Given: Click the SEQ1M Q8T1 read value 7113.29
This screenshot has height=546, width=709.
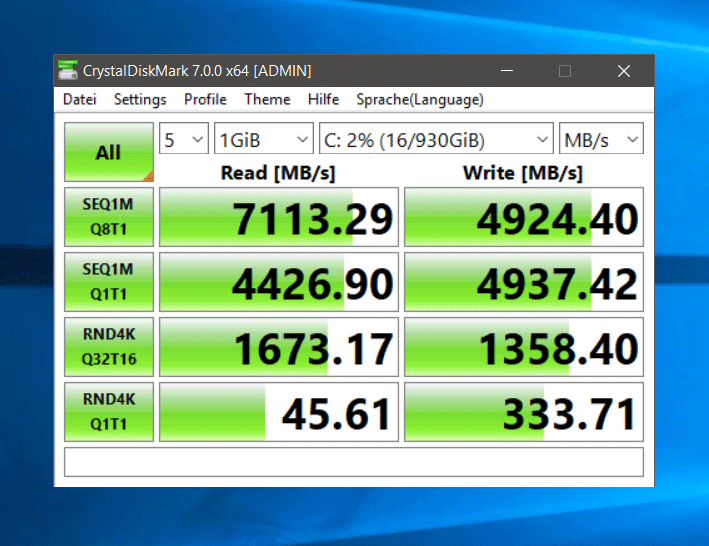Looking at the screenshot, I should [279, 217].
